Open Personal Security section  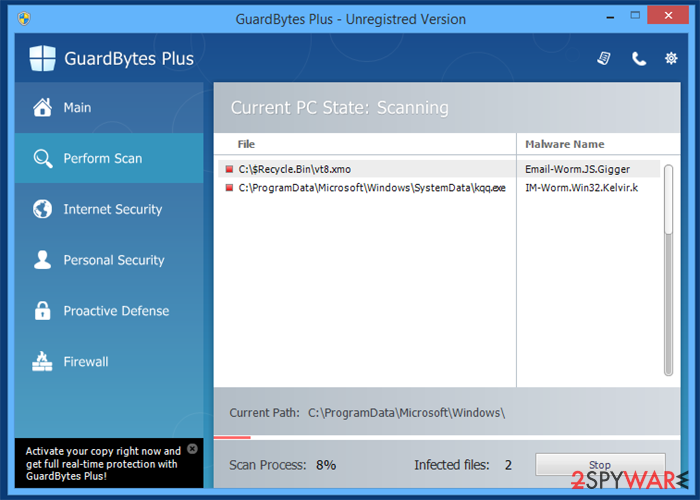(109, 260)
